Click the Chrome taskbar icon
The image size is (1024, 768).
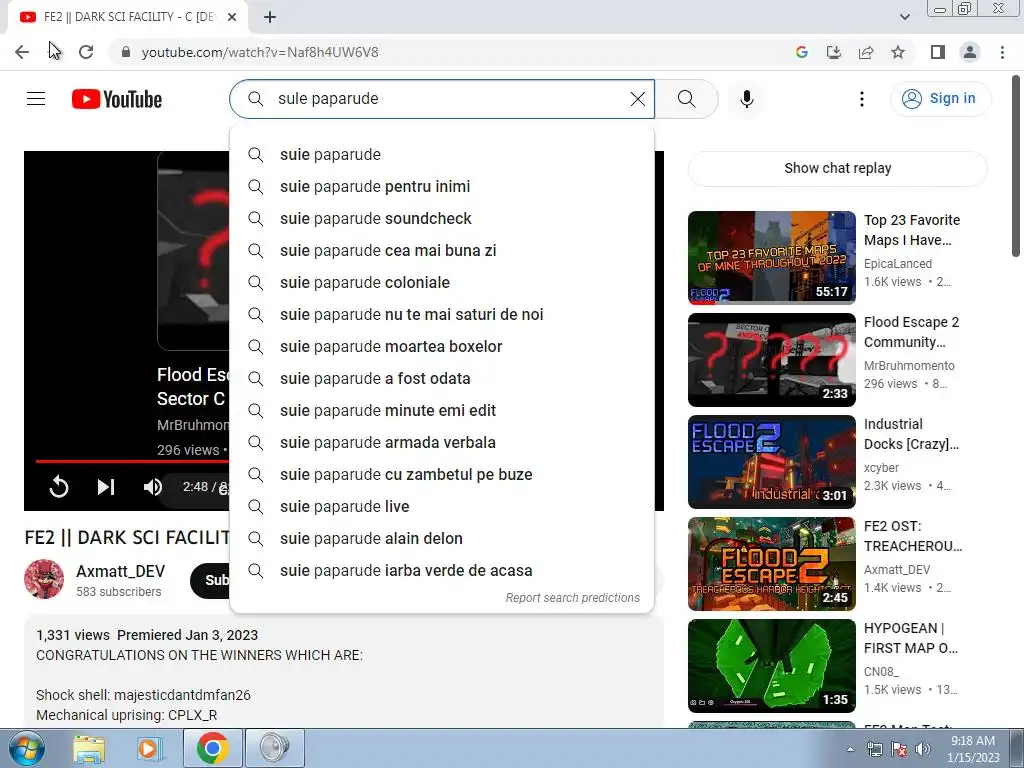pyautogui.click(x=212, y=748)
